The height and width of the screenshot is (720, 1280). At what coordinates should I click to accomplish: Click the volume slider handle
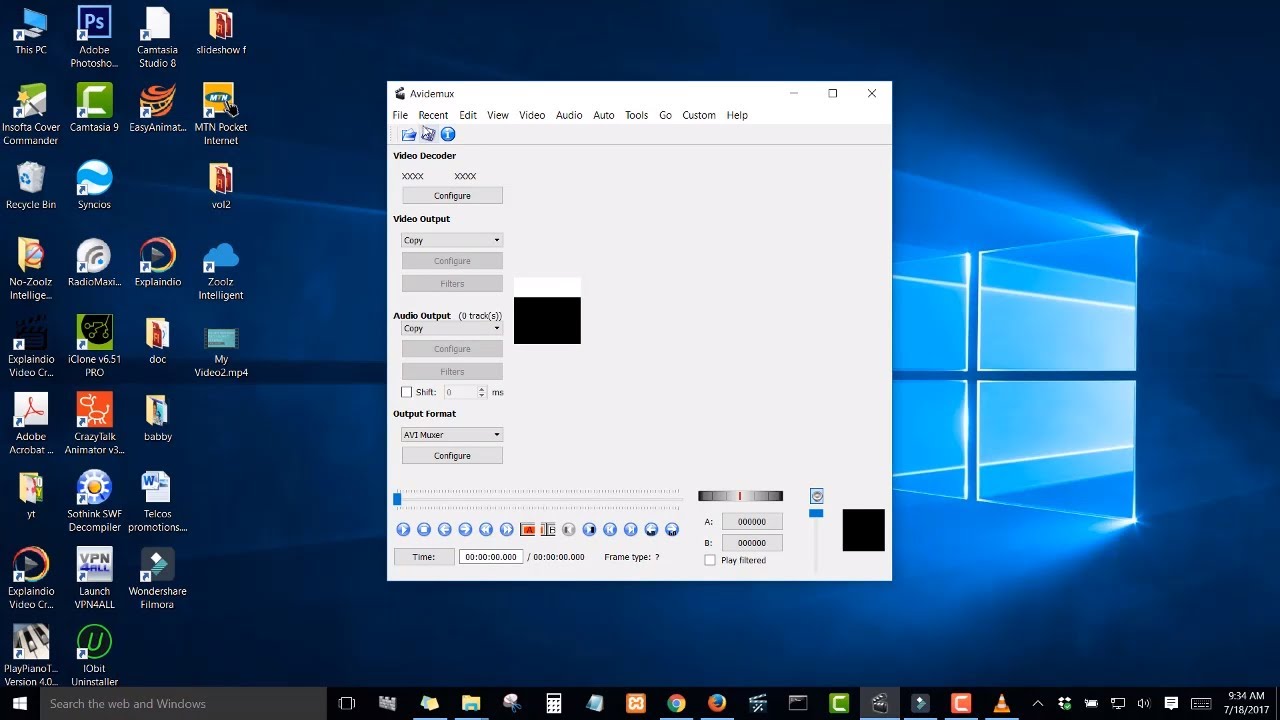tap(816, 513)
